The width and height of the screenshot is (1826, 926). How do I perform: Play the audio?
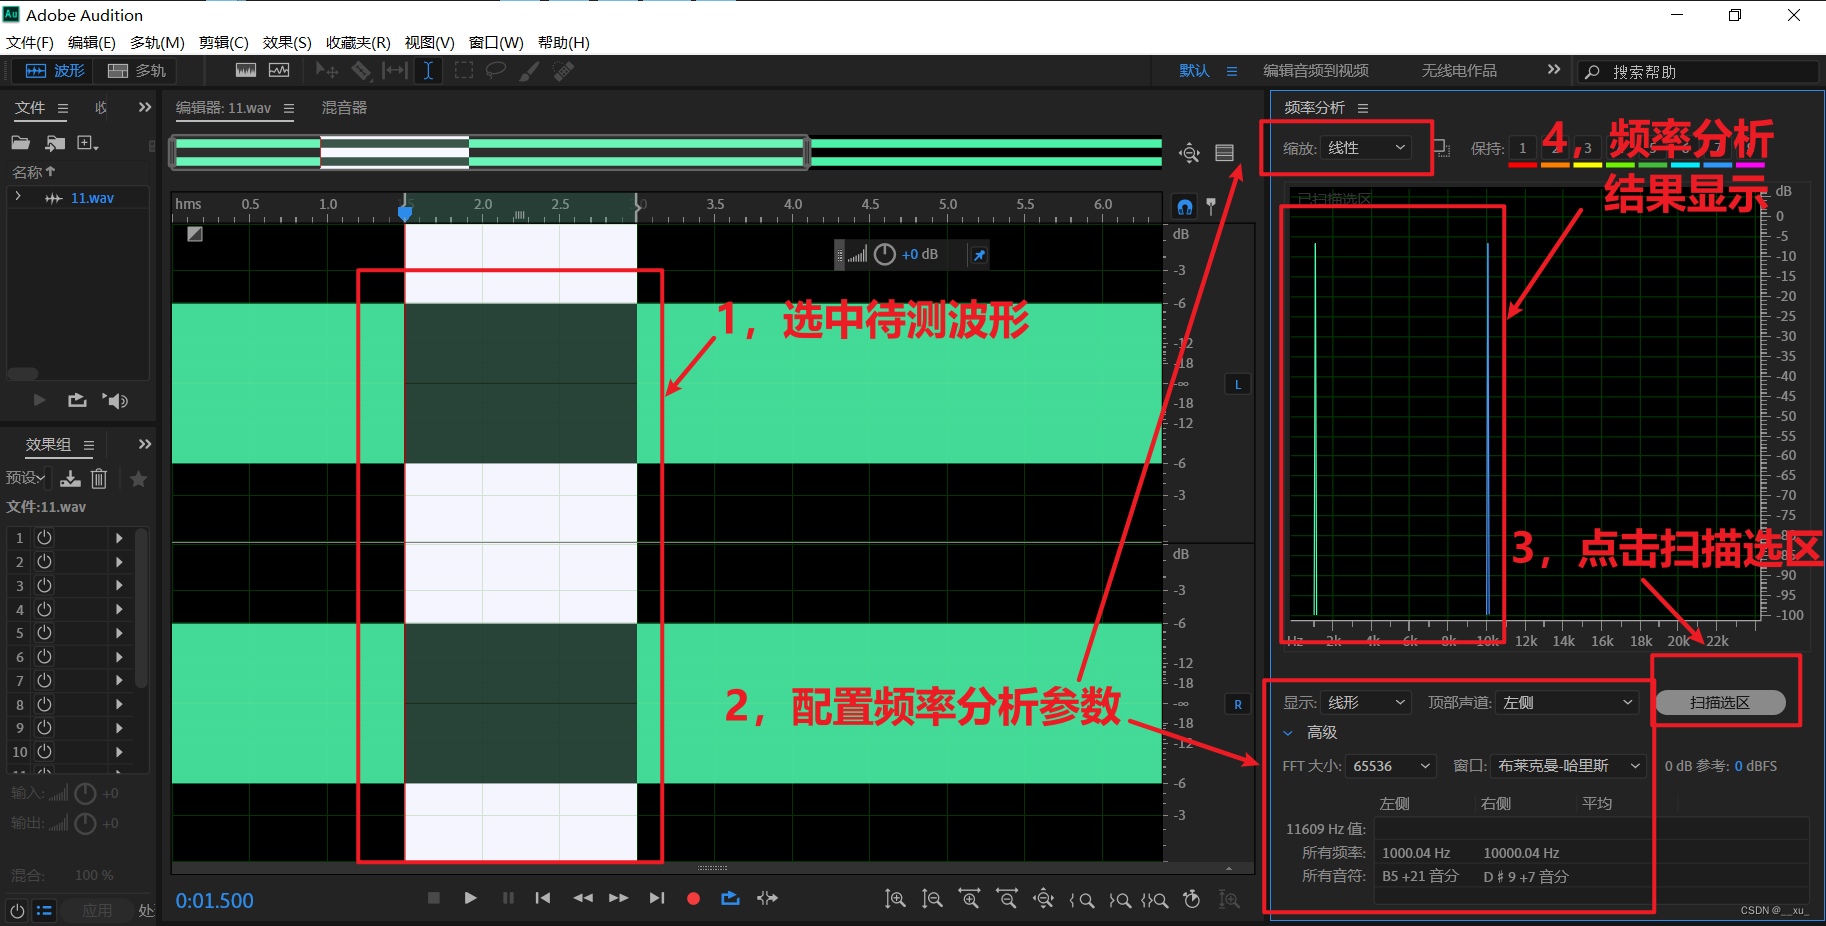point(470,898)
